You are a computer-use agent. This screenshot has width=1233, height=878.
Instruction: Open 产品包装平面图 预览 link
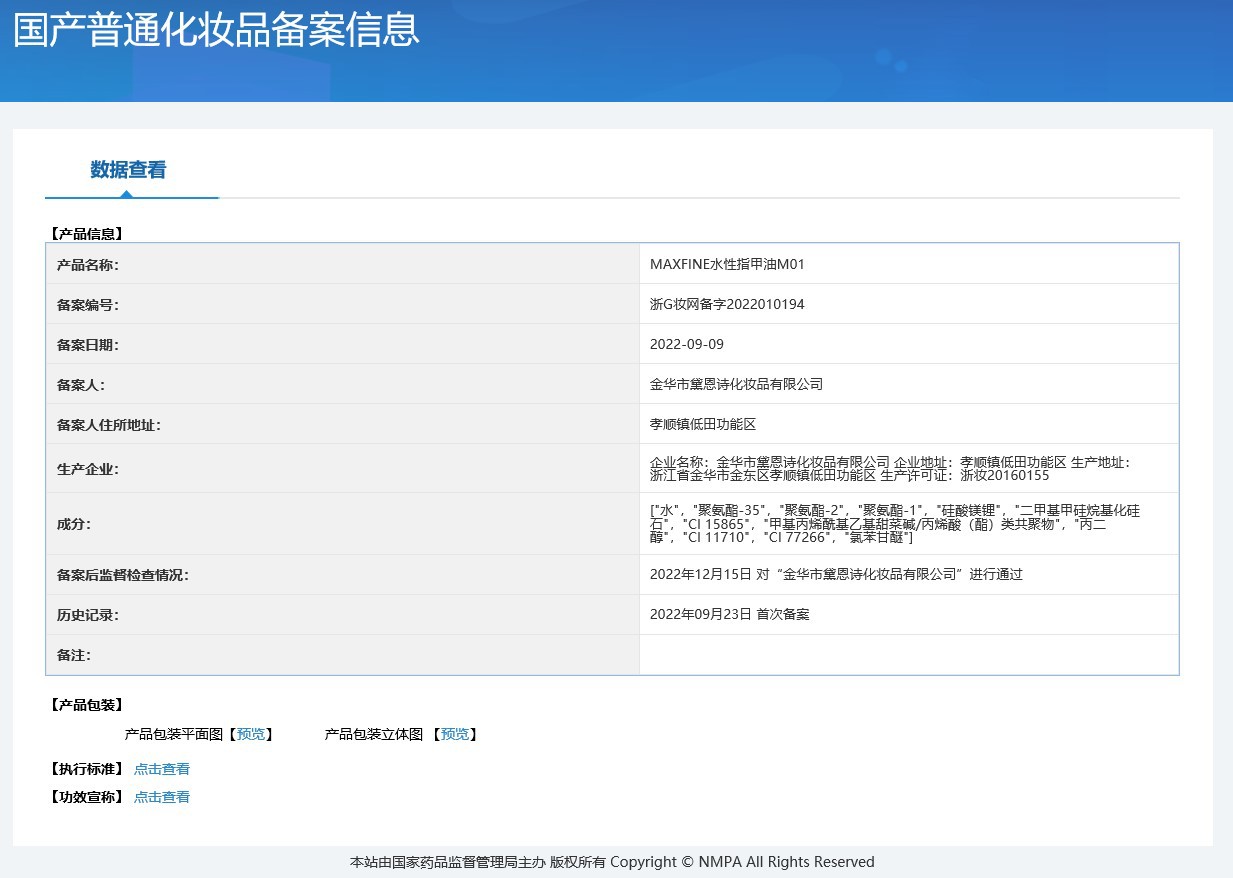point(251,734)
